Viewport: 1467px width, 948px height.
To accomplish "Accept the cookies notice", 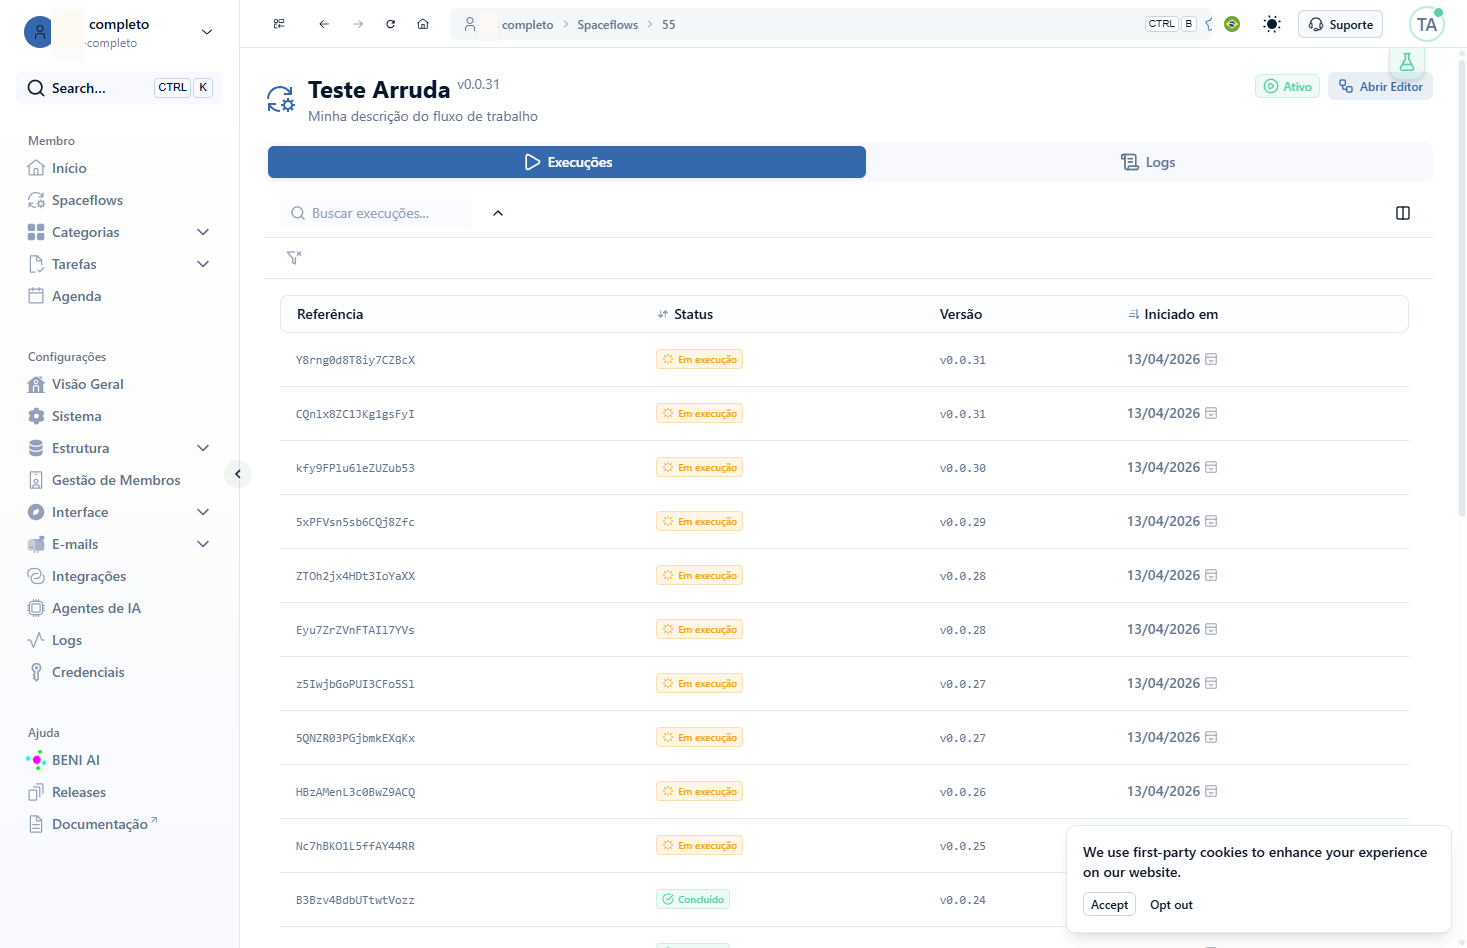I will (x=1109, y=905).
